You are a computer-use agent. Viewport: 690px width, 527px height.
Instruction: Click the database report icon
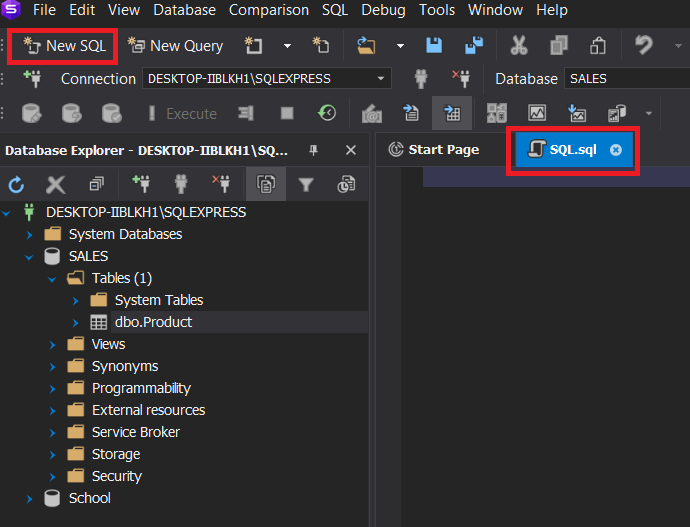617,113
